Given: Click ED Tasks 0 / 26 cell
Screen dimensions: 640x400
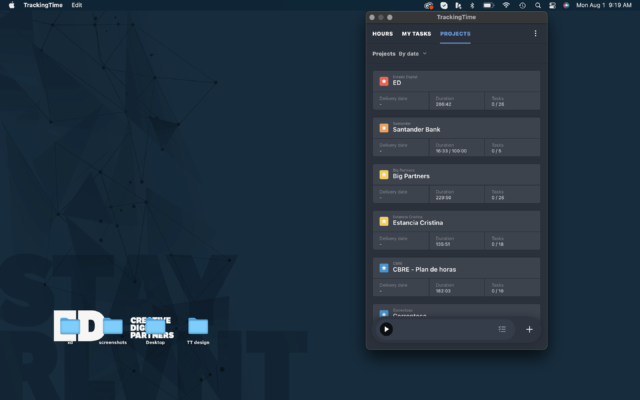Looking at the screenshot, I should (513, 101).
